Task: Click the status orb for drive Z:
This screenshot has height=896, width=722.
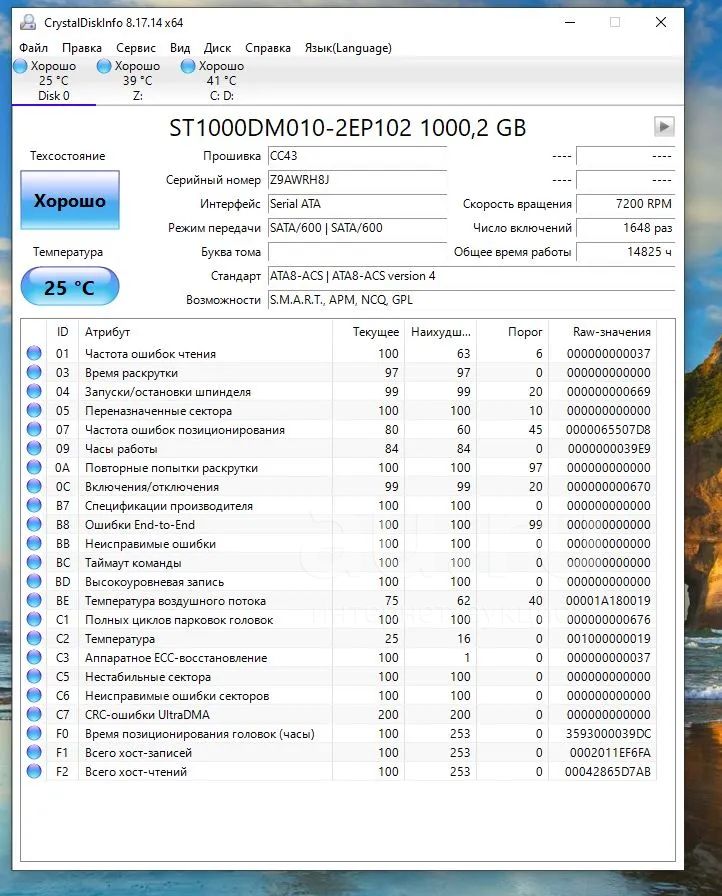Action: 104,66
